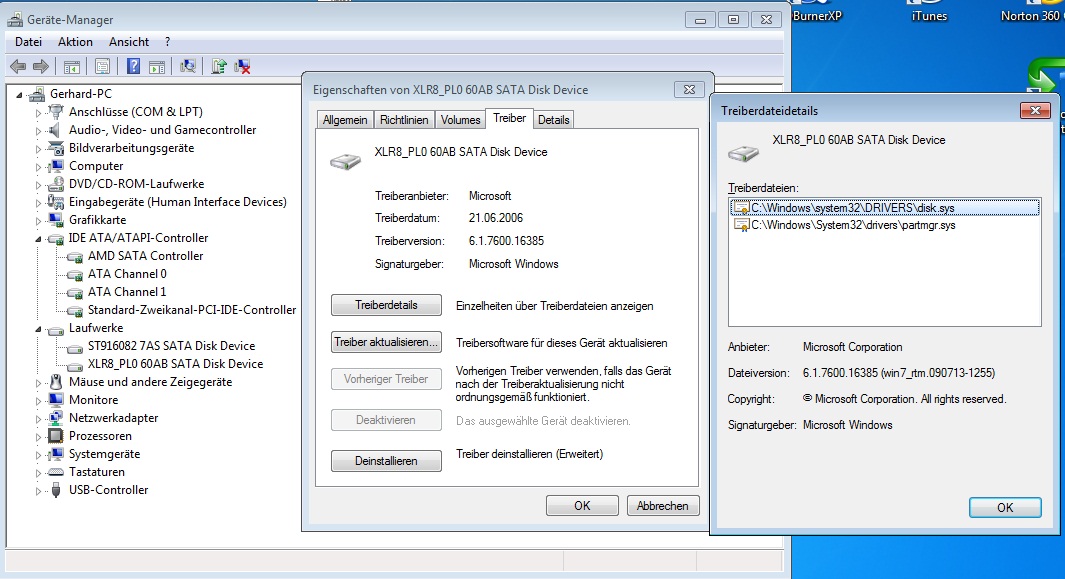The height and width of the screenshot is (579, 1065).
Task: Collapse the IDE ATA/ATAPI-Controller node
Action: tap(38, 239)
